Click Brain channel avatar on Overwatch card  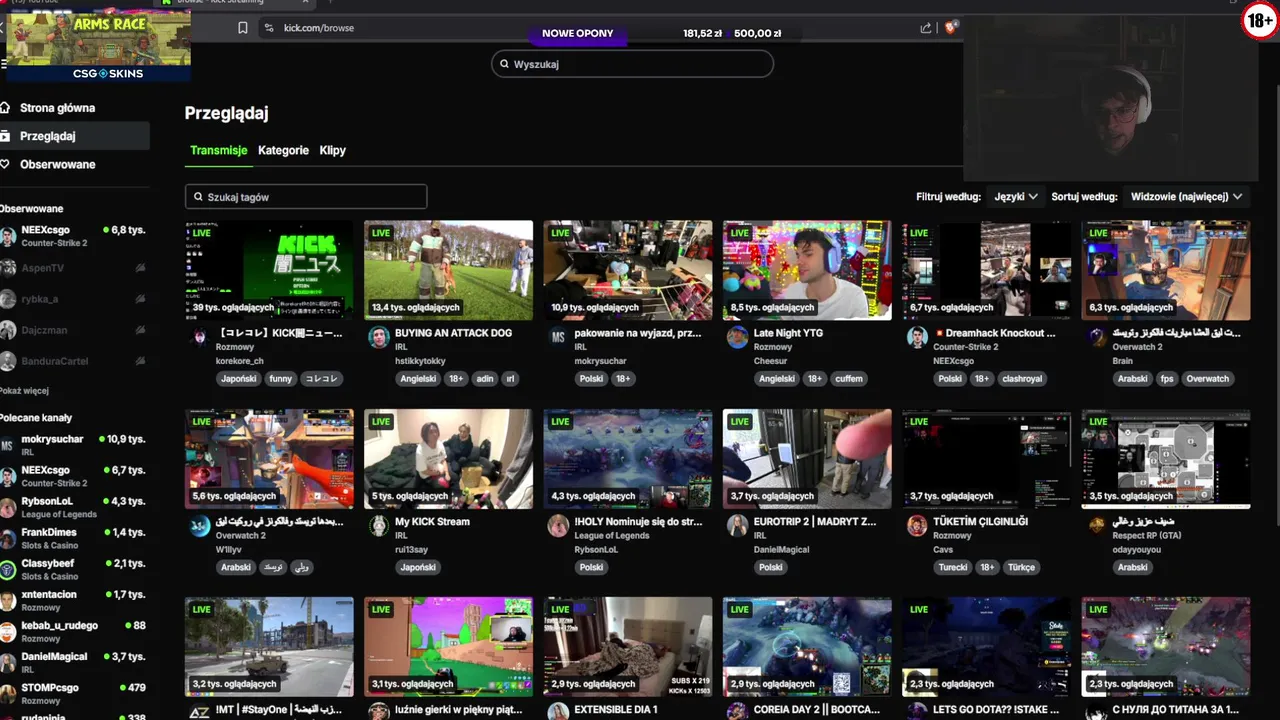coord(1097,337)
